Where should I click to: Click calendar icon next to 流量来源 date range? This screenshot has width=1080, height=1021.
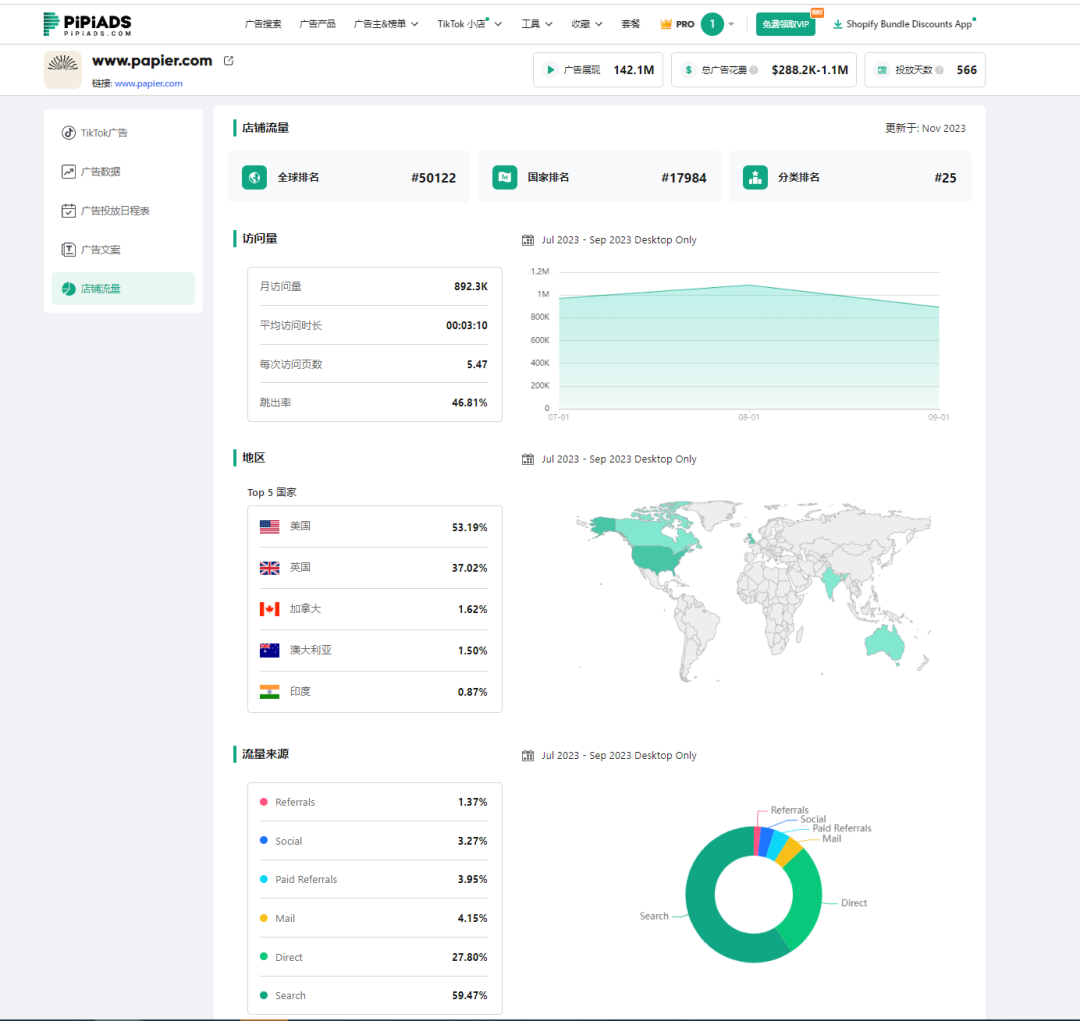click(x=528, y=755)
